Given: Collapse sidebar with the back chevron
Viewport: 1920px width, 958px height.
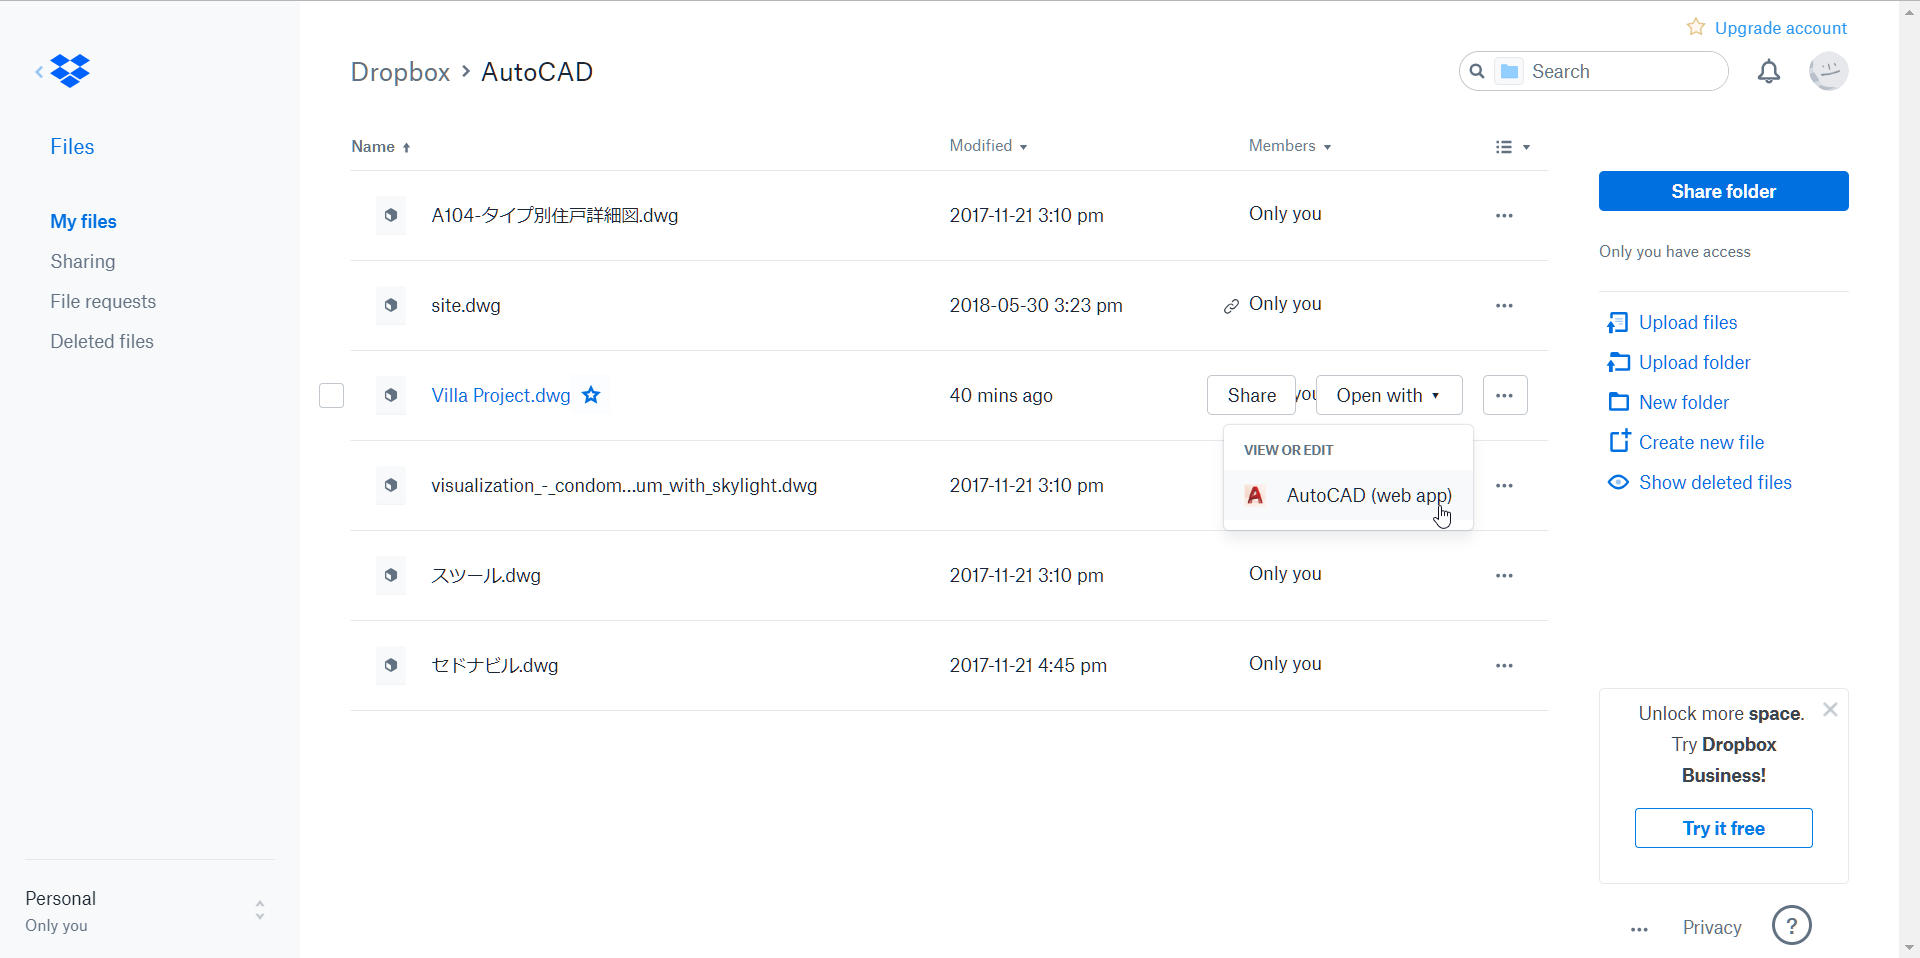Looking at the screenshot, I should click(x=39, y=71).
